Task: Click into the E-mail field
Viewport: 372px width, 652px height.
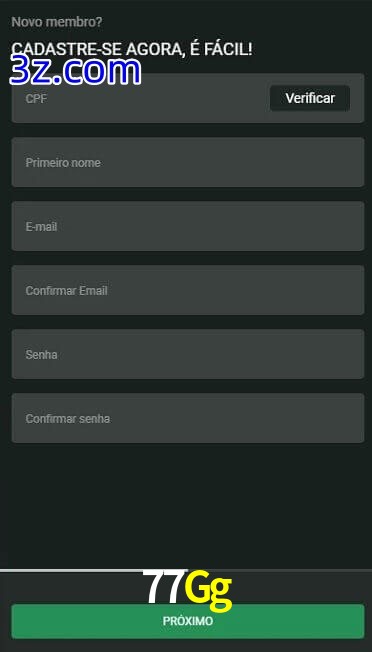Action: click(188, 226)
